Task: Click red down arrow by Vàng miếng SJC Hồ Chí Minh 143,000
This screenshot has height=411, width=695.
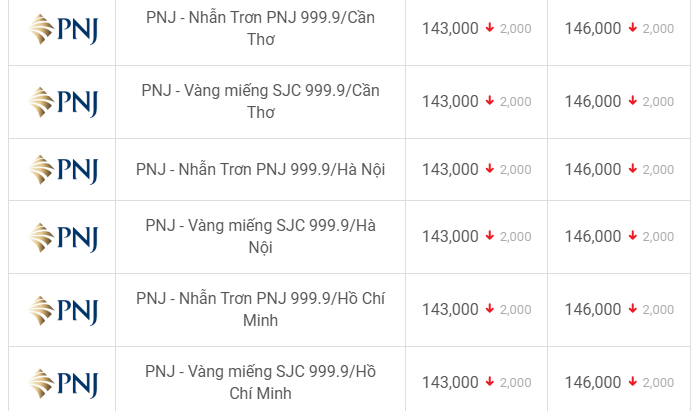Action: [490, 382]
